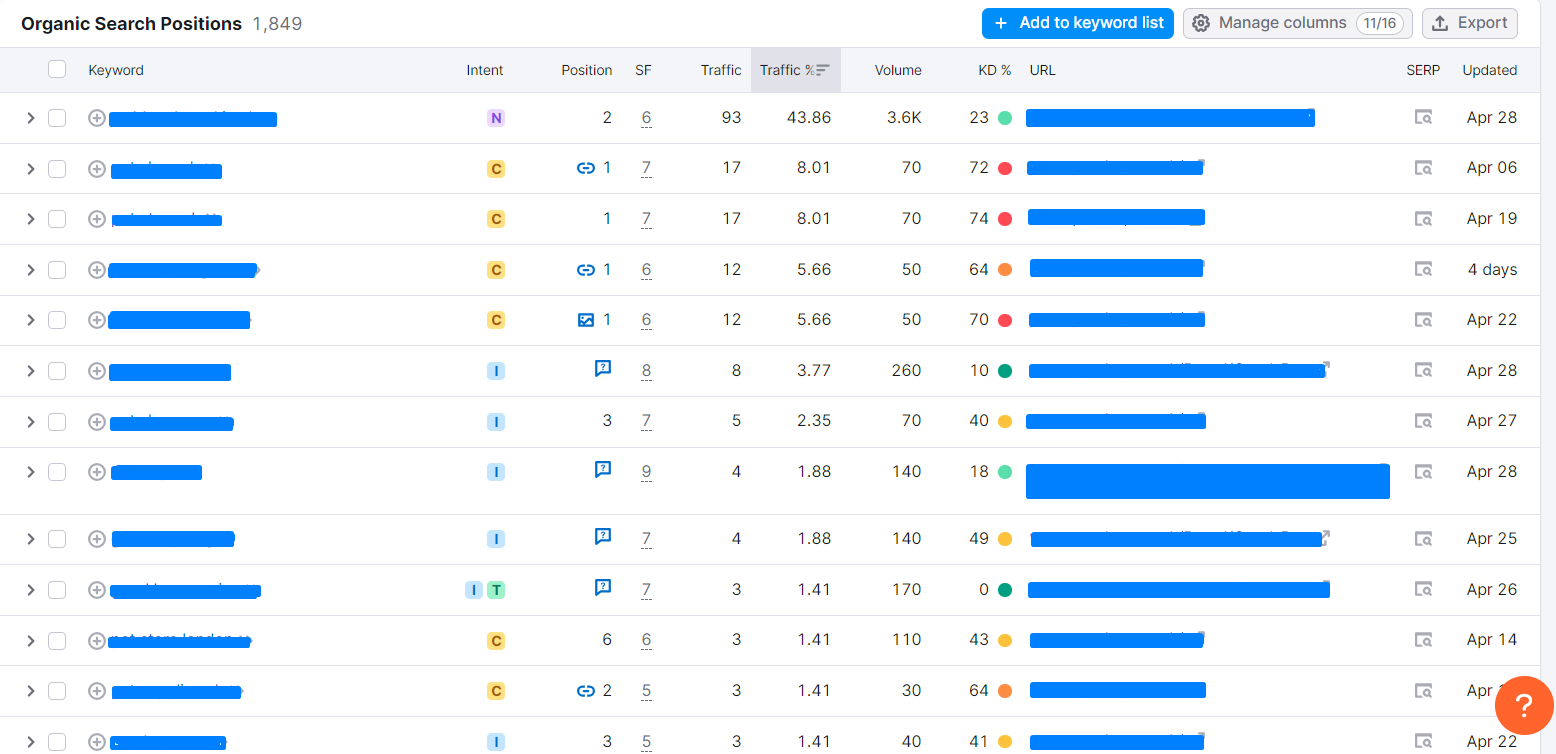Click add-keyword plus icon in KD 72 row
Image resolution: width=1556 pixels, height=754 pixels.
[x=97, y=169]
